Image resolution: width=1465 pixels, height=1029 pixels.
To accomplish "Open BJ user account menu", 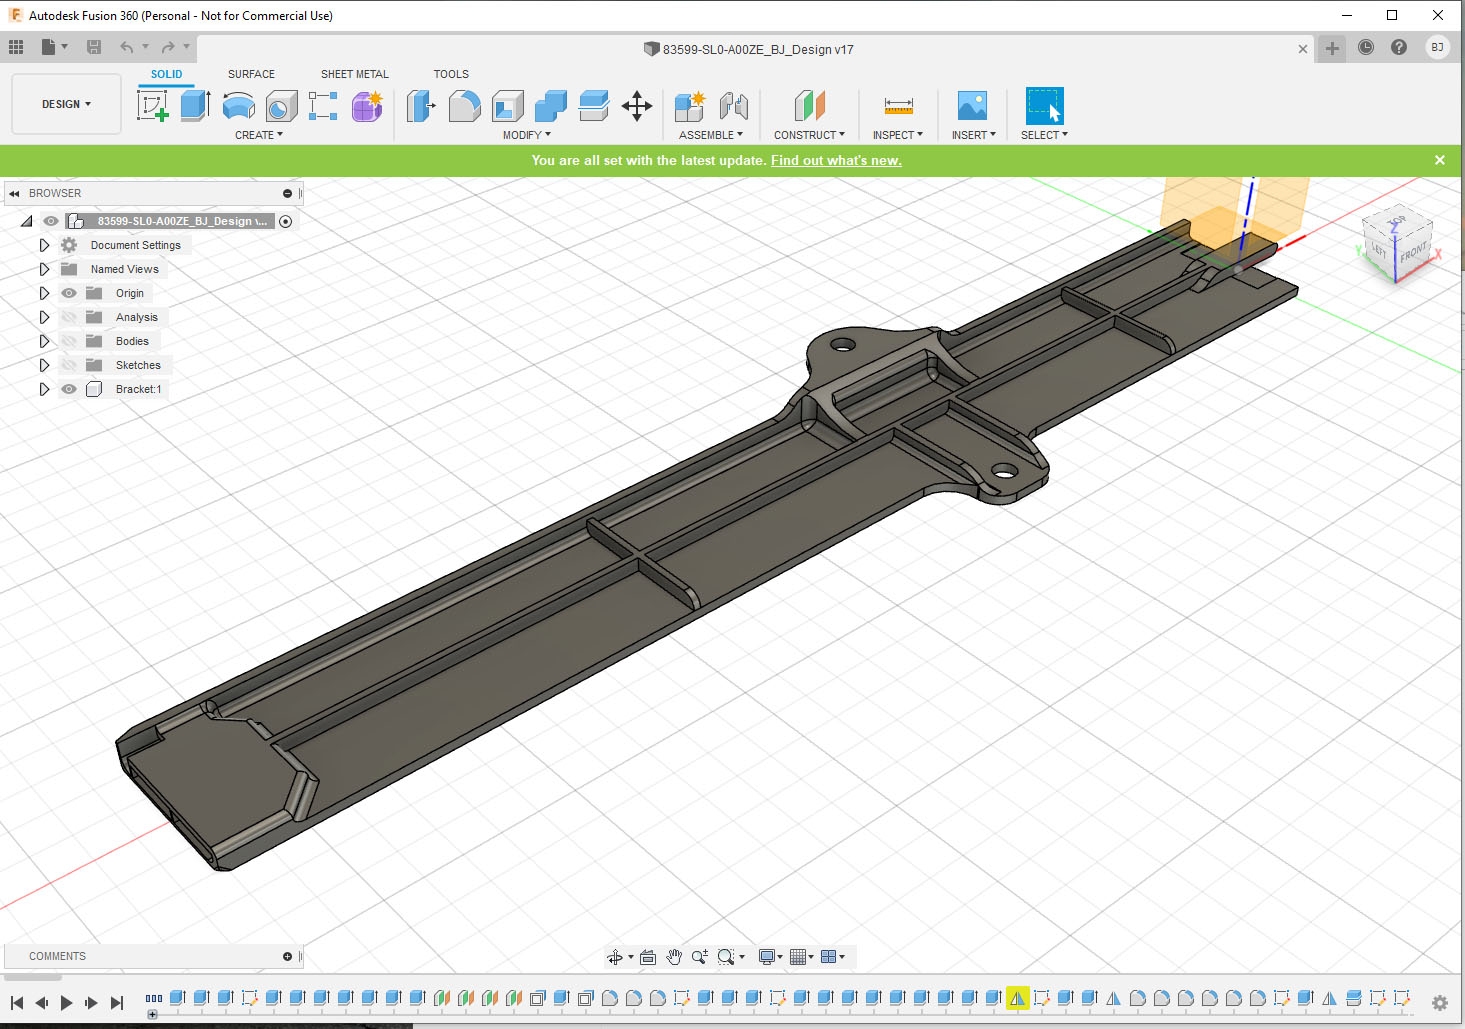I will (1437, 47).
